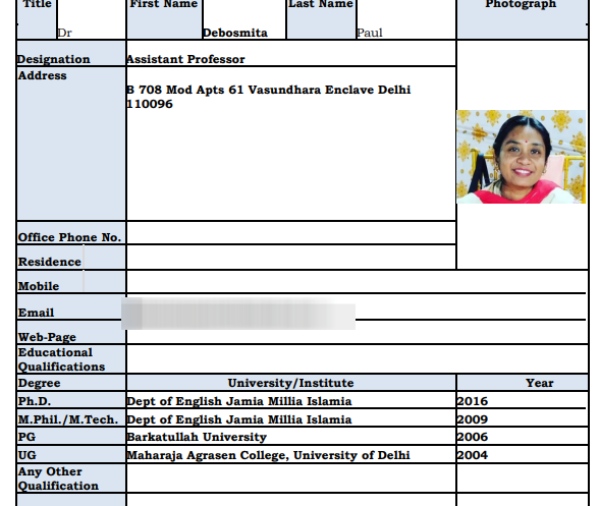Click the 'UG' row label
The image size is (600, 506).
[x=27, y=455]
